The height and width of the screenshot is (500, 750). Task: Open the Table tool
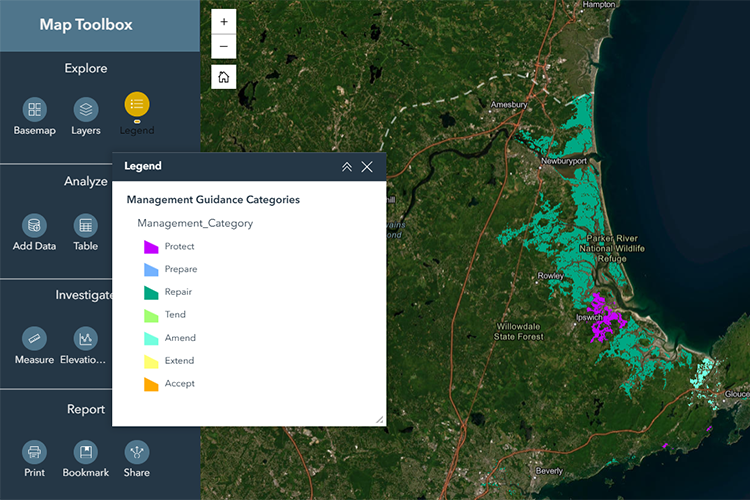(x=86, y=225)
